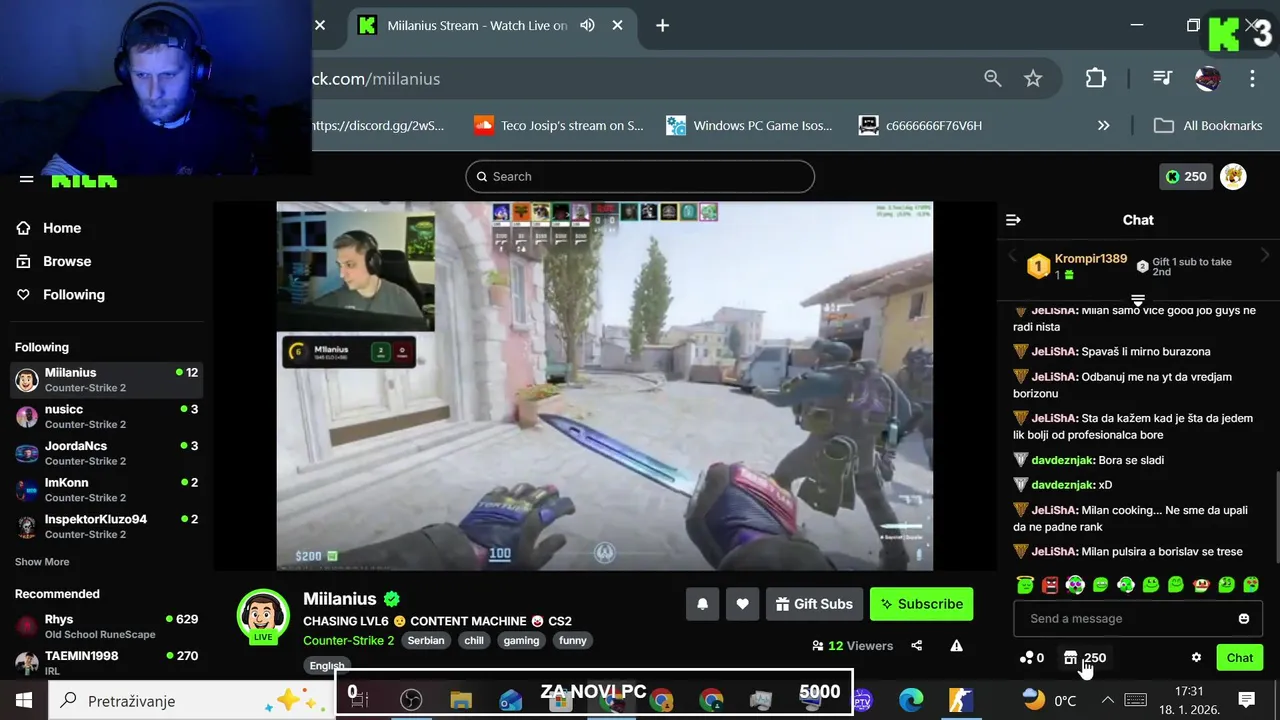Open Microsoft Edge from the taskbar

(911, 700)
